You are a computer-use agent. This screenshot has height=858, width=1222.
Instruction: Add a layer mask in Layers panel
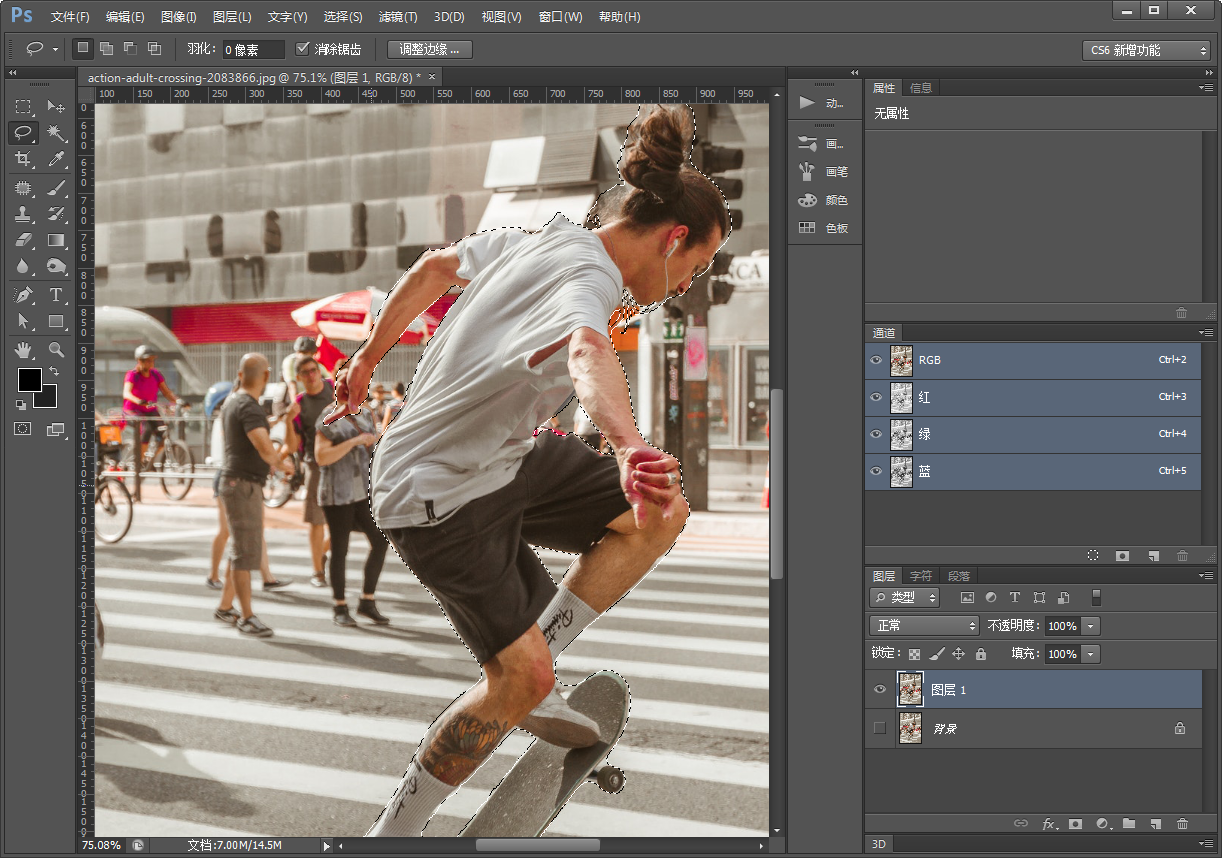click(1075, 824)
